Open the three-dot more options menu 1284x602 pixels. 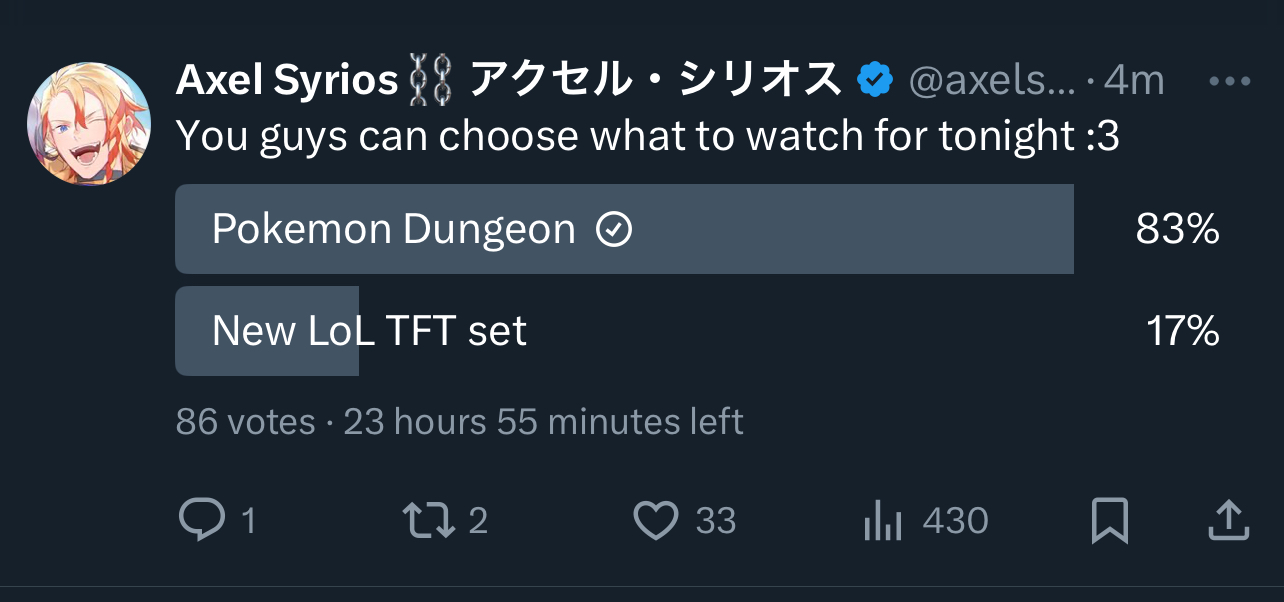[x=1230, y=81]
